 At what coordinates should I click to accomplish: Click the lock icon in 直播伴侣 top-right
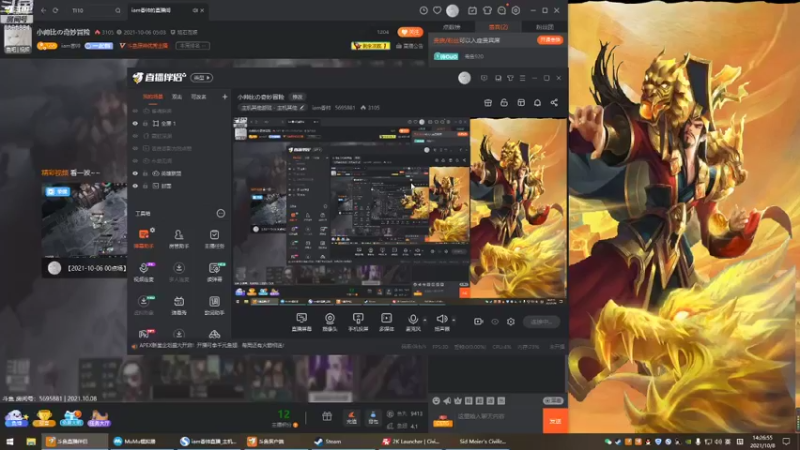coord(504,103)
